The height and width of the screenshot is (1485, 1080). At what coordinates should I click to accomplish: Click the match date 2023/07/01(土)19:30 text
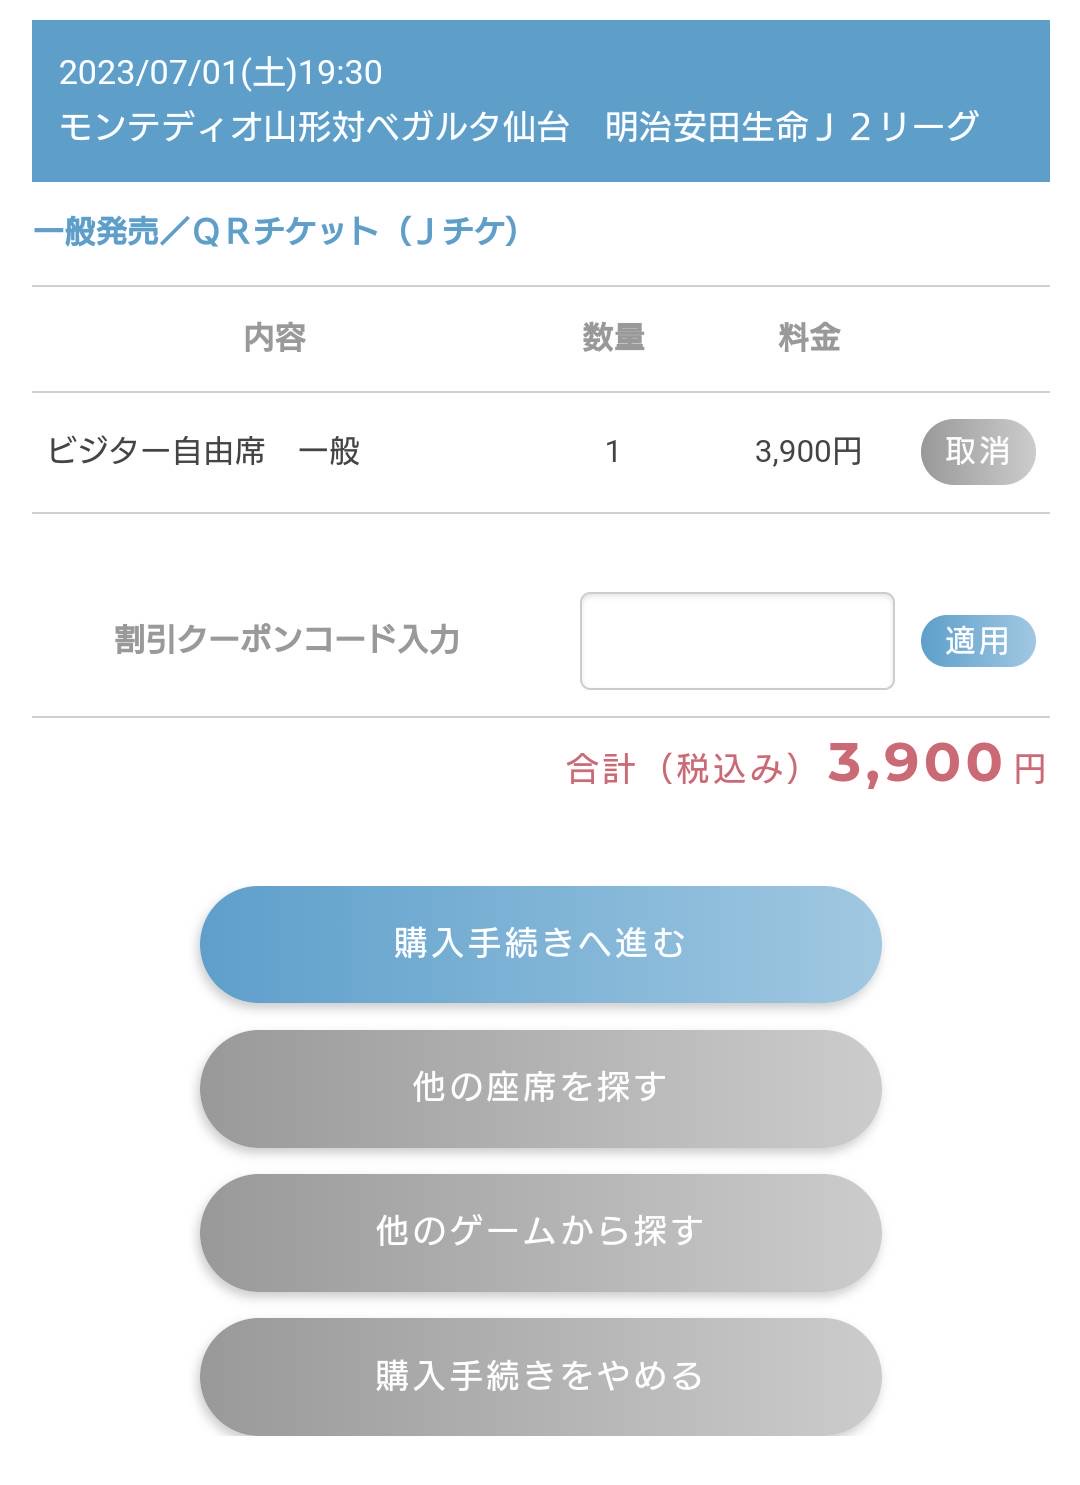point(220,73)
